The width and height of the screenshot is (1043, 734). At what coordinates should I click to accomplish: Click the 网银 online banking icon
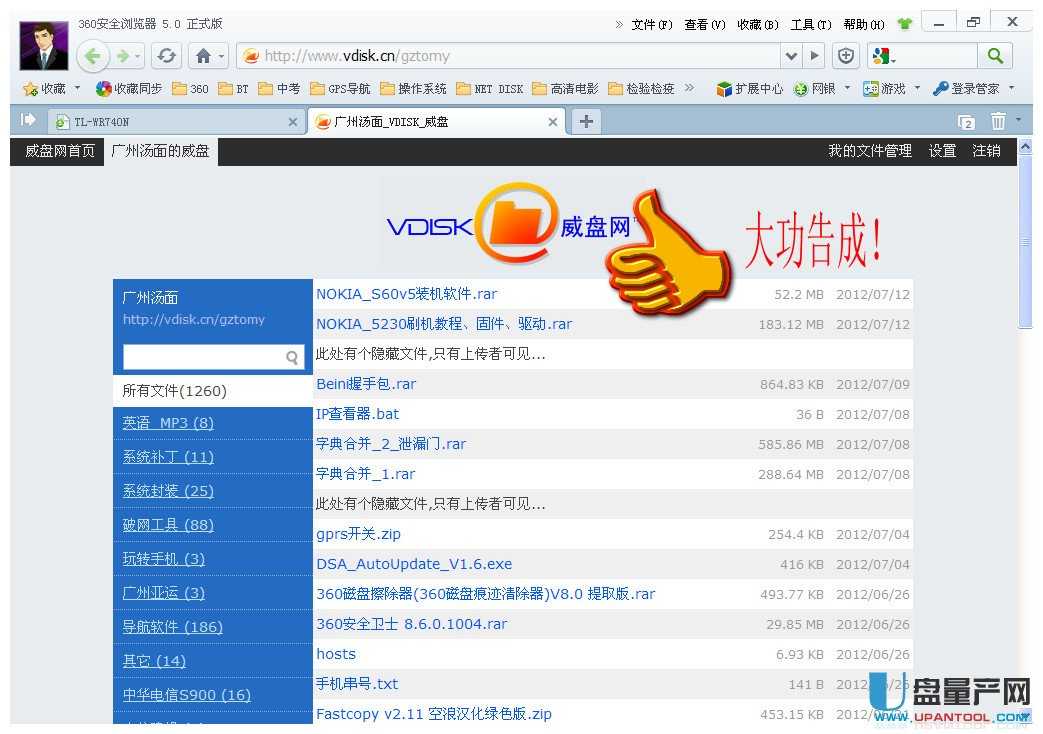tap(799, 88)
